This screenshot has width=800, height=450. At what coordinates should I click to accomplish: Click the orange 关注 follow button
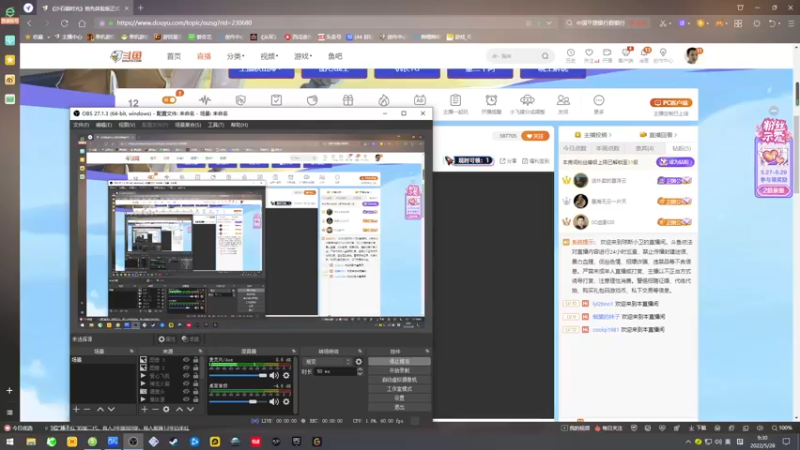pos(535,136)
